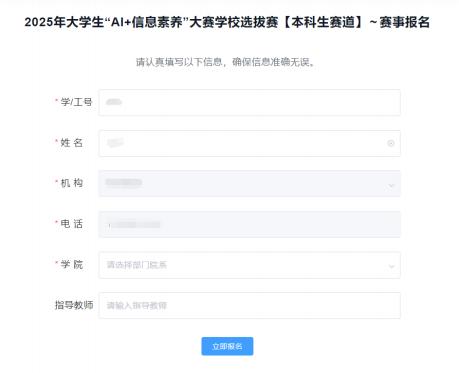459x373 pixels.
Task: Open the 请选择部门院系 select box
Action: click(x=250, y=265)
